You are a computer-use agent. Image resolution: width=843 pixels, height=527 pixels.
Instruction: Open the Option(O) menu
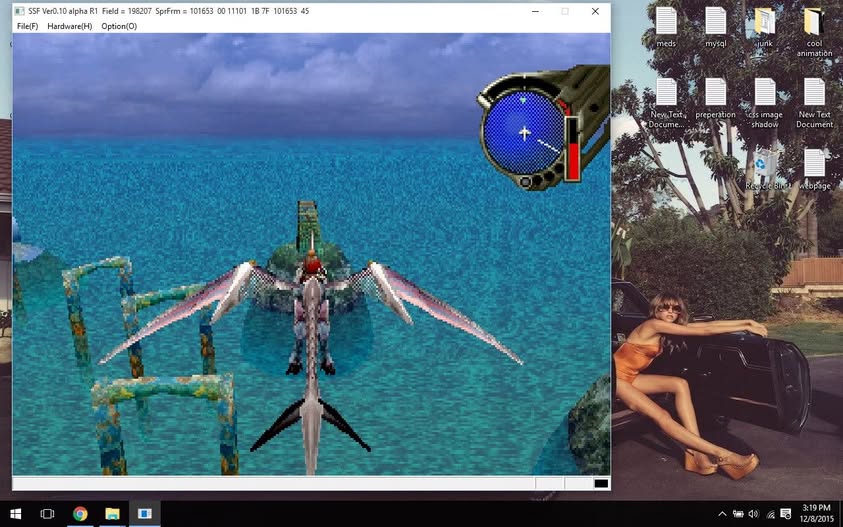pos(119,26)
